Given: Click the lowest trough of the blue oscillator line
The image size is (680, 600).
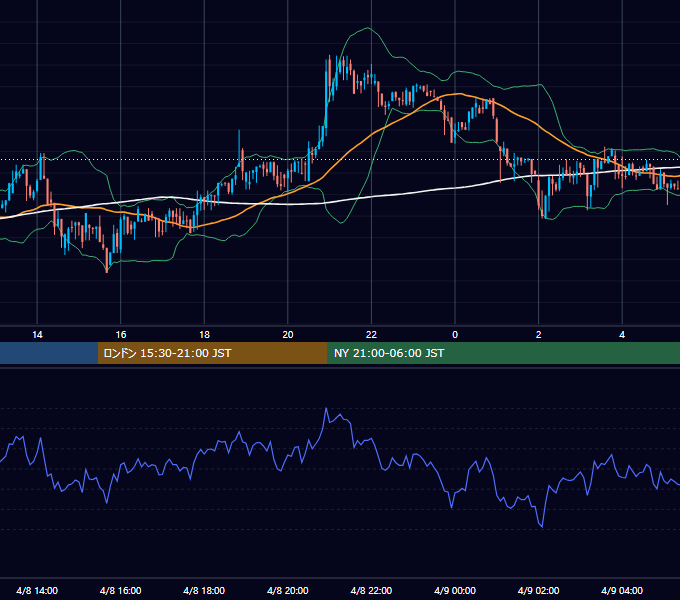Looking at the screenshot, I should pos(542,527).
